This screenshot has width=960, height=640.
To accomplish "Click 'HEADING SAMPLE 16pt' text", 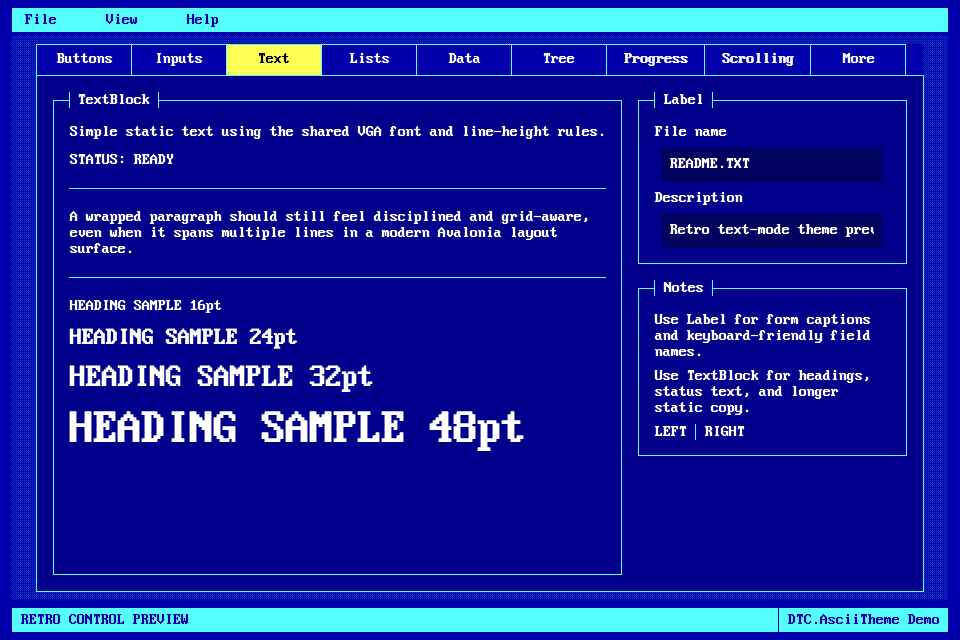I will (x=145, y=306).
